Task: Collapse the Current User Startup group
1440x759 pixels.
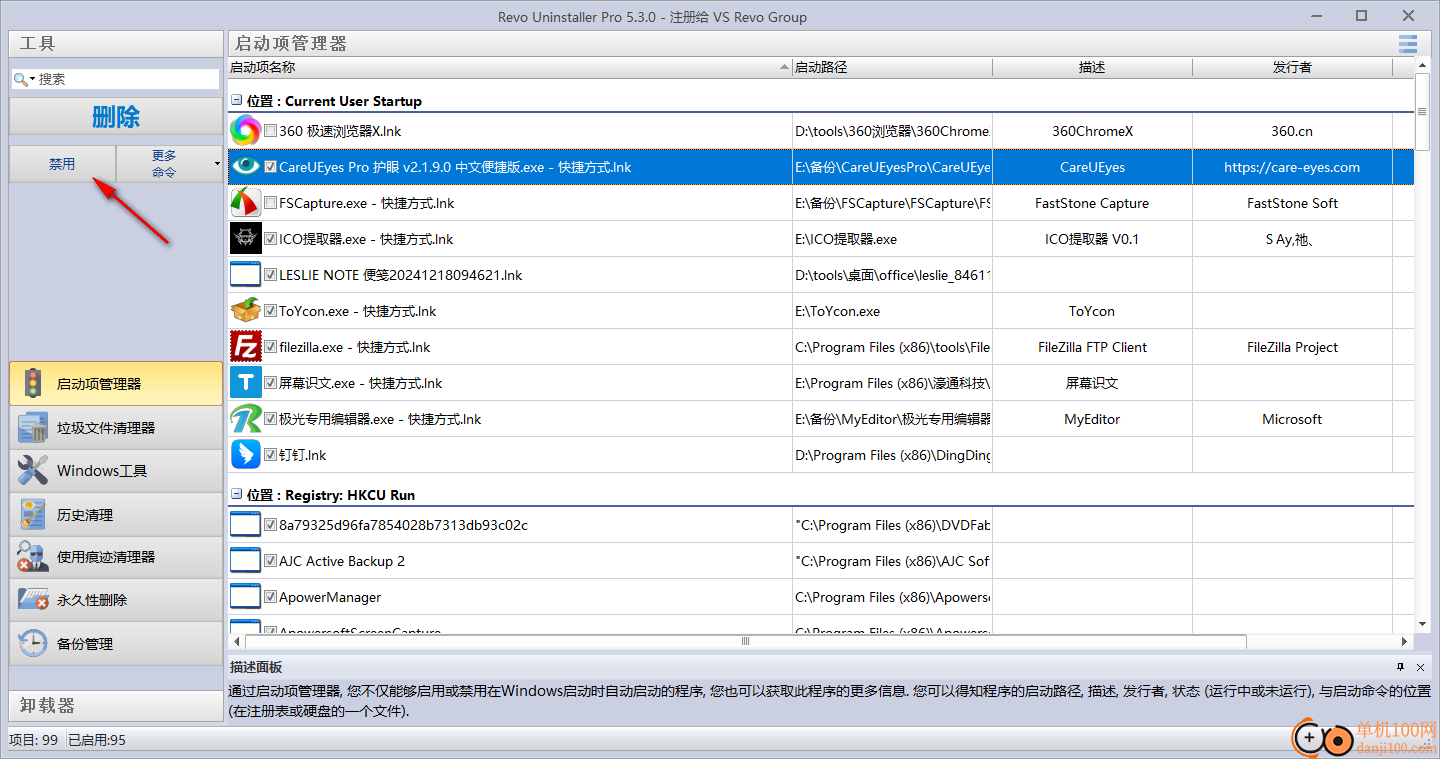Action: tap(237, 101)
